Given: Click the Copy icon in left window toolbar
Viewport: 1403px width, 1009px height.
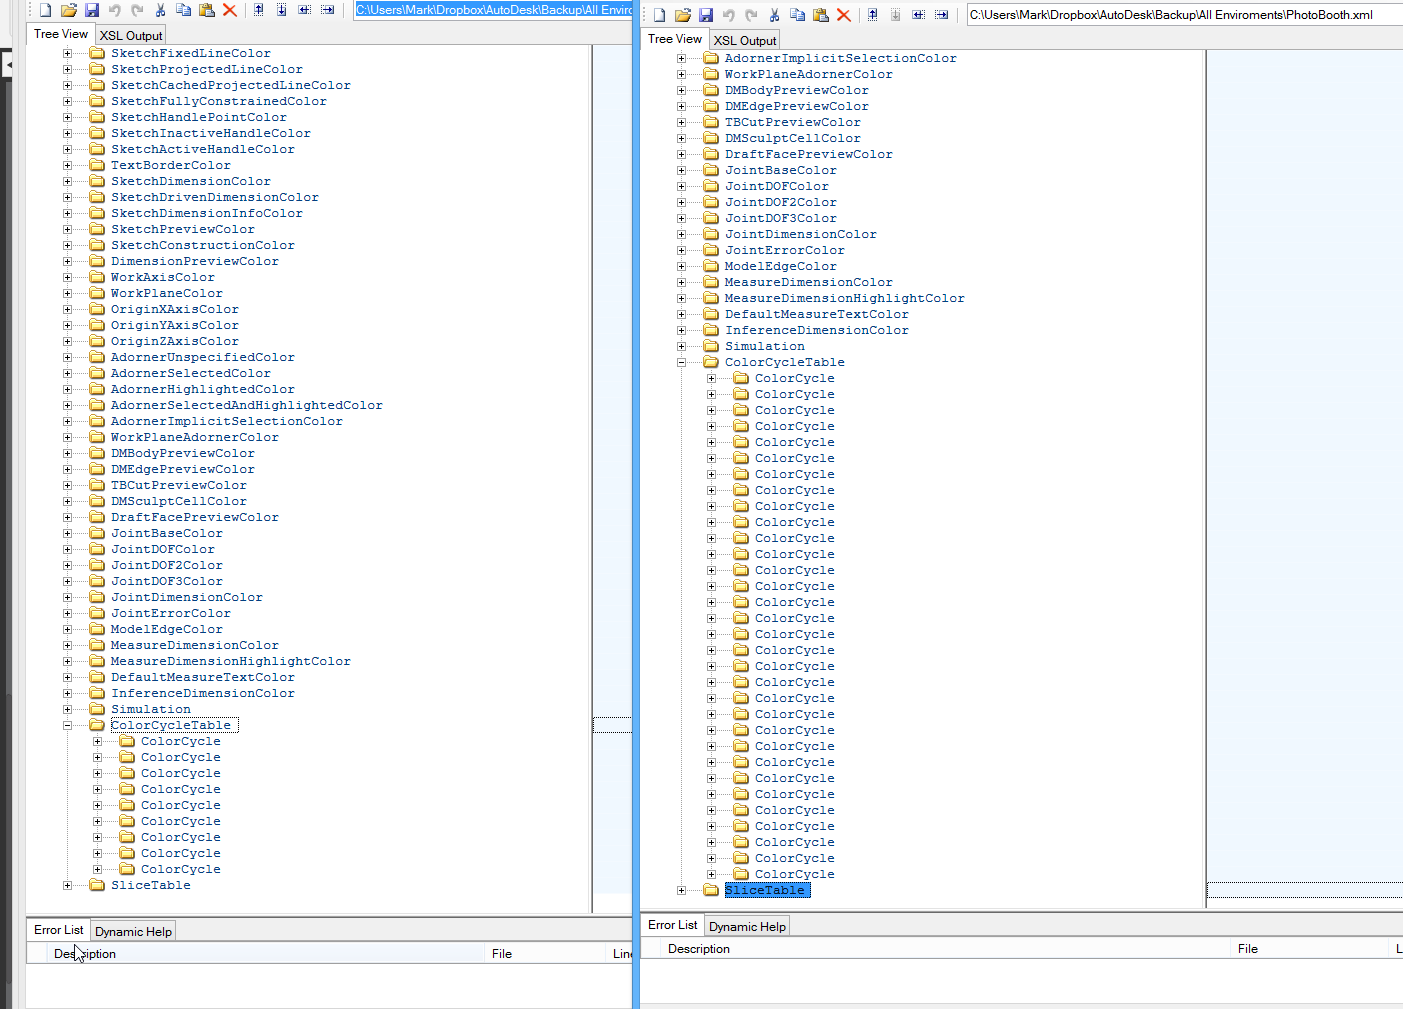Looking at the screenshot, I should click(183, 10).
